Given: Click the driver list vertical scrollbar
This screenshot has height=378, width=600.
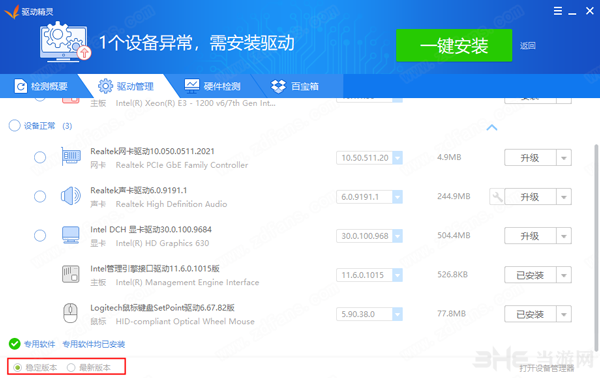Looking at the screenshot, I should click(596, 248).
